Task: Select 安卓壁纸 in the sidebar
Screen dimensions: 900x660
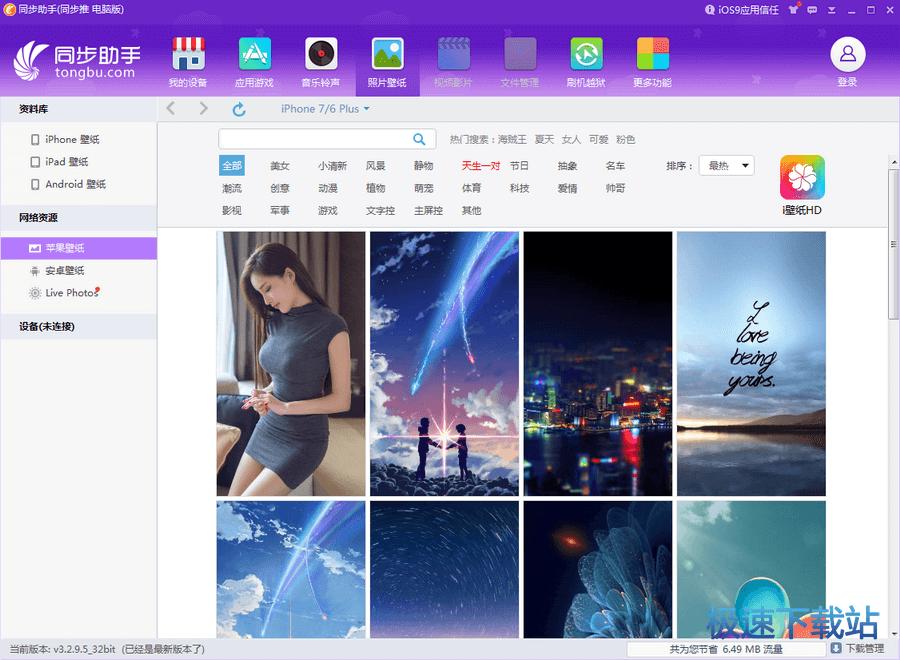Action: tap(64, 271)
